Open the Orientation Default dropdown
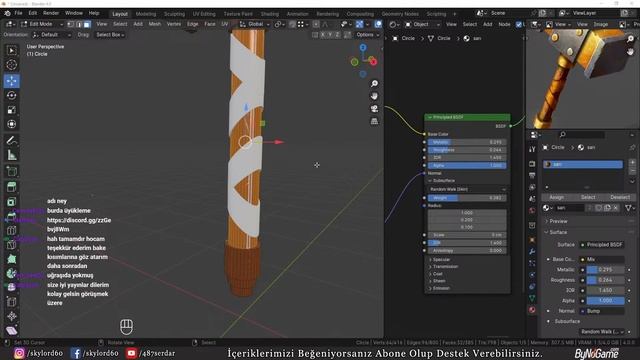 [x=51, y=35]
